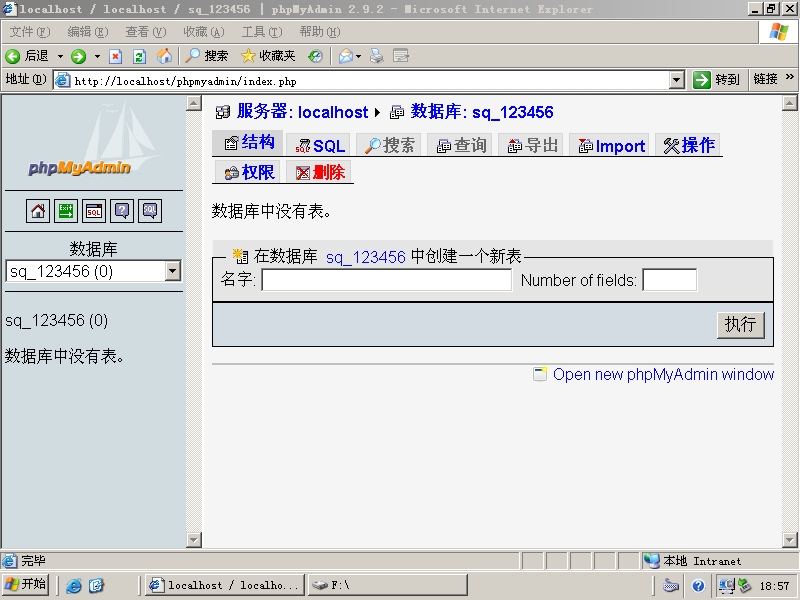Open the 数据库: sq_123456 breadcrumb link
The height and width of the screenshot is (600, 800).
(482, 112)
